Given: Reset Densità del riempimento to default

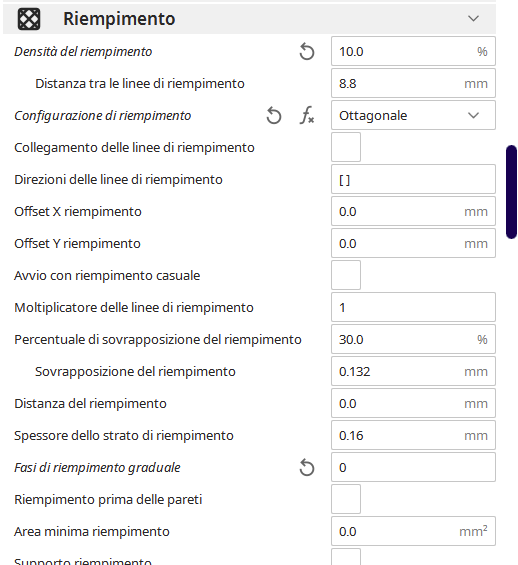Looking at the screenshot, I should (x=307, y=52).
